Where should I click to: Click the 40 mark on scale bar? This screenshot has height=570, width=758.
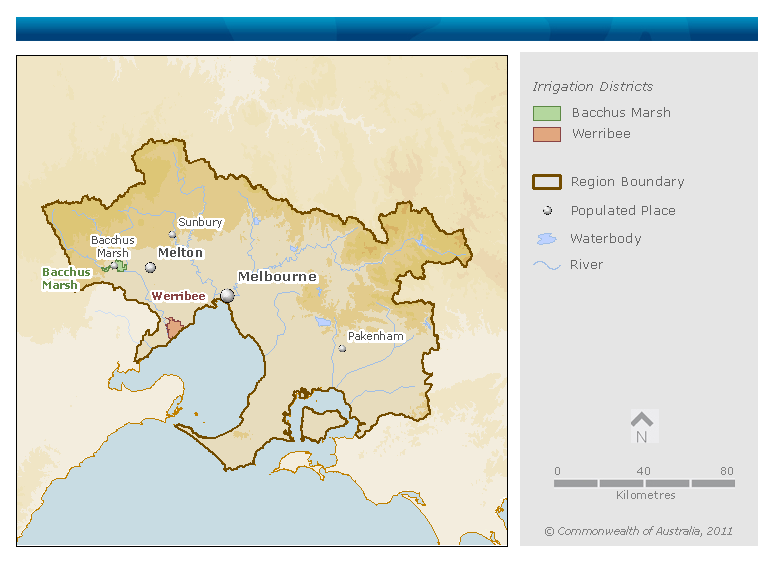coord(643,471)
